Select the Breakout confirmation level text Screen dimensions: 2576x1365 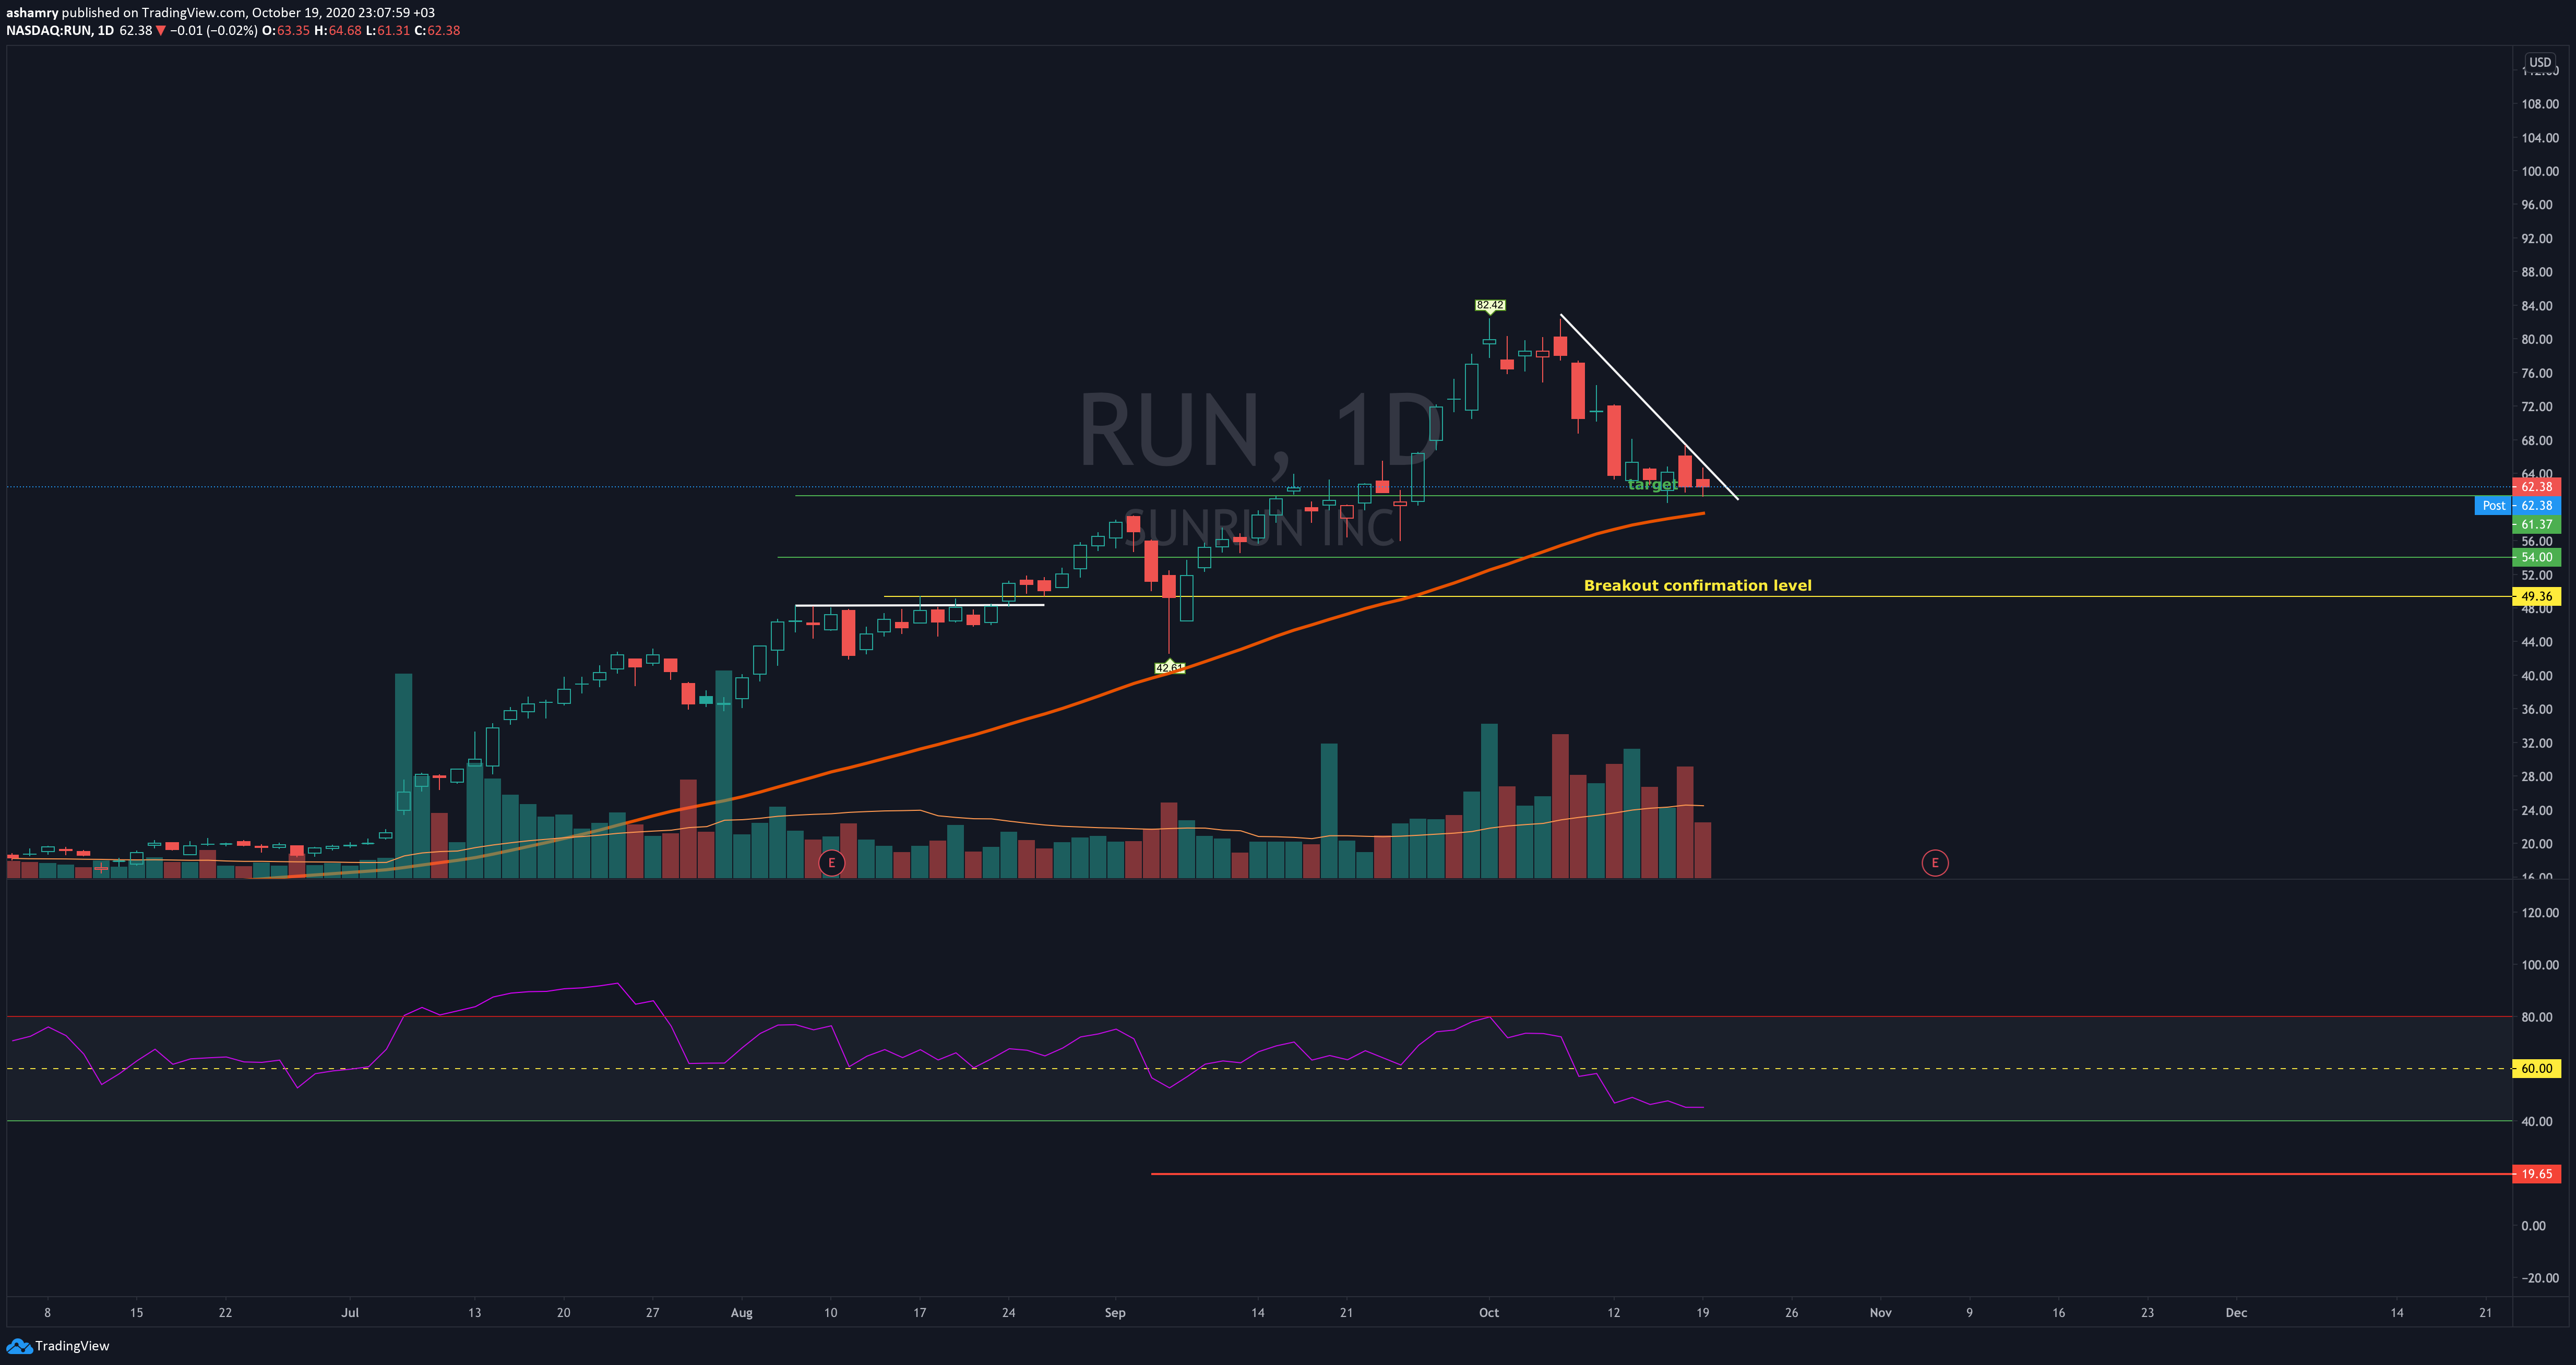pyautogui.click(x=1697, y=586)
